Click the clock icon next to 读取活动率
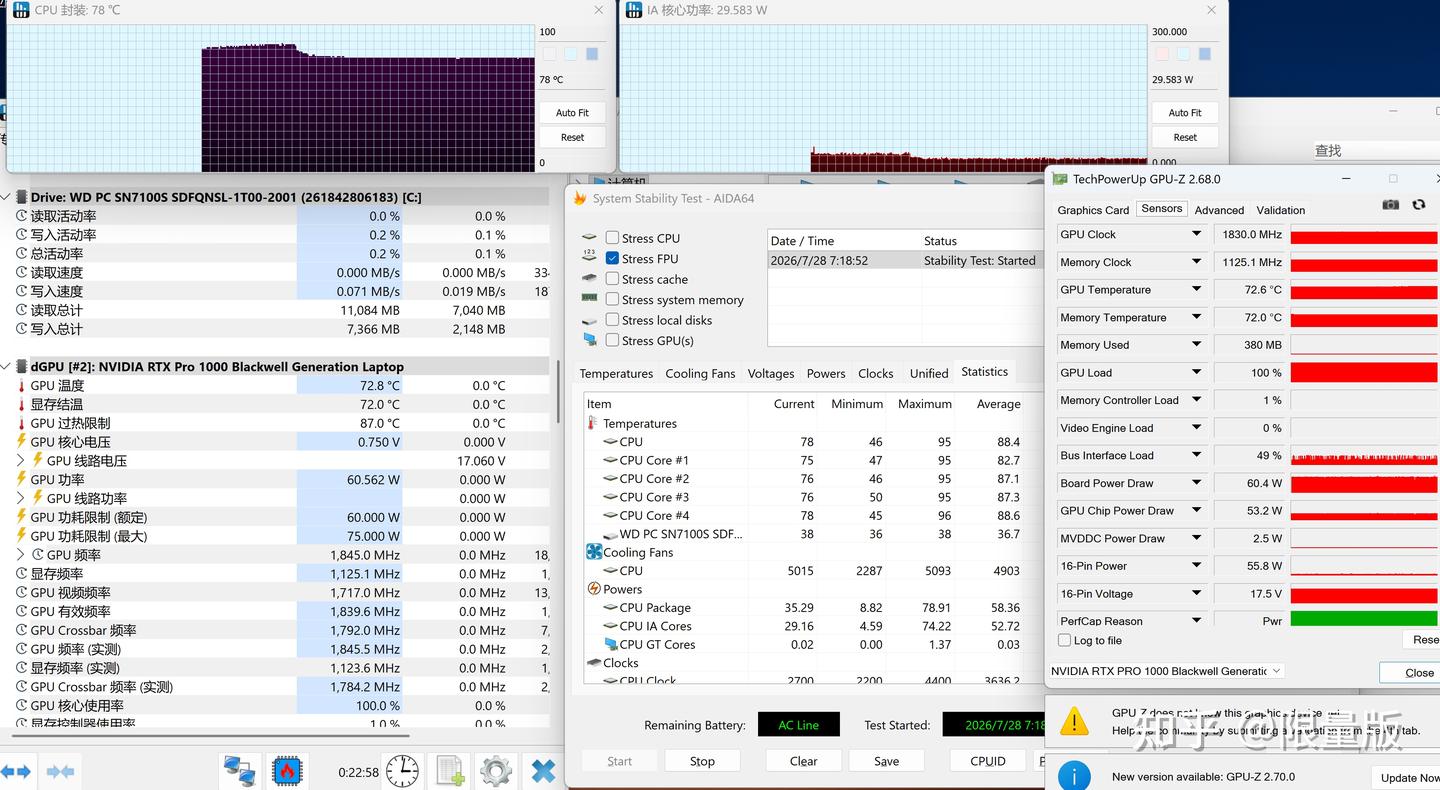The width and height of the screenshot is (1440, 790). 21,216
